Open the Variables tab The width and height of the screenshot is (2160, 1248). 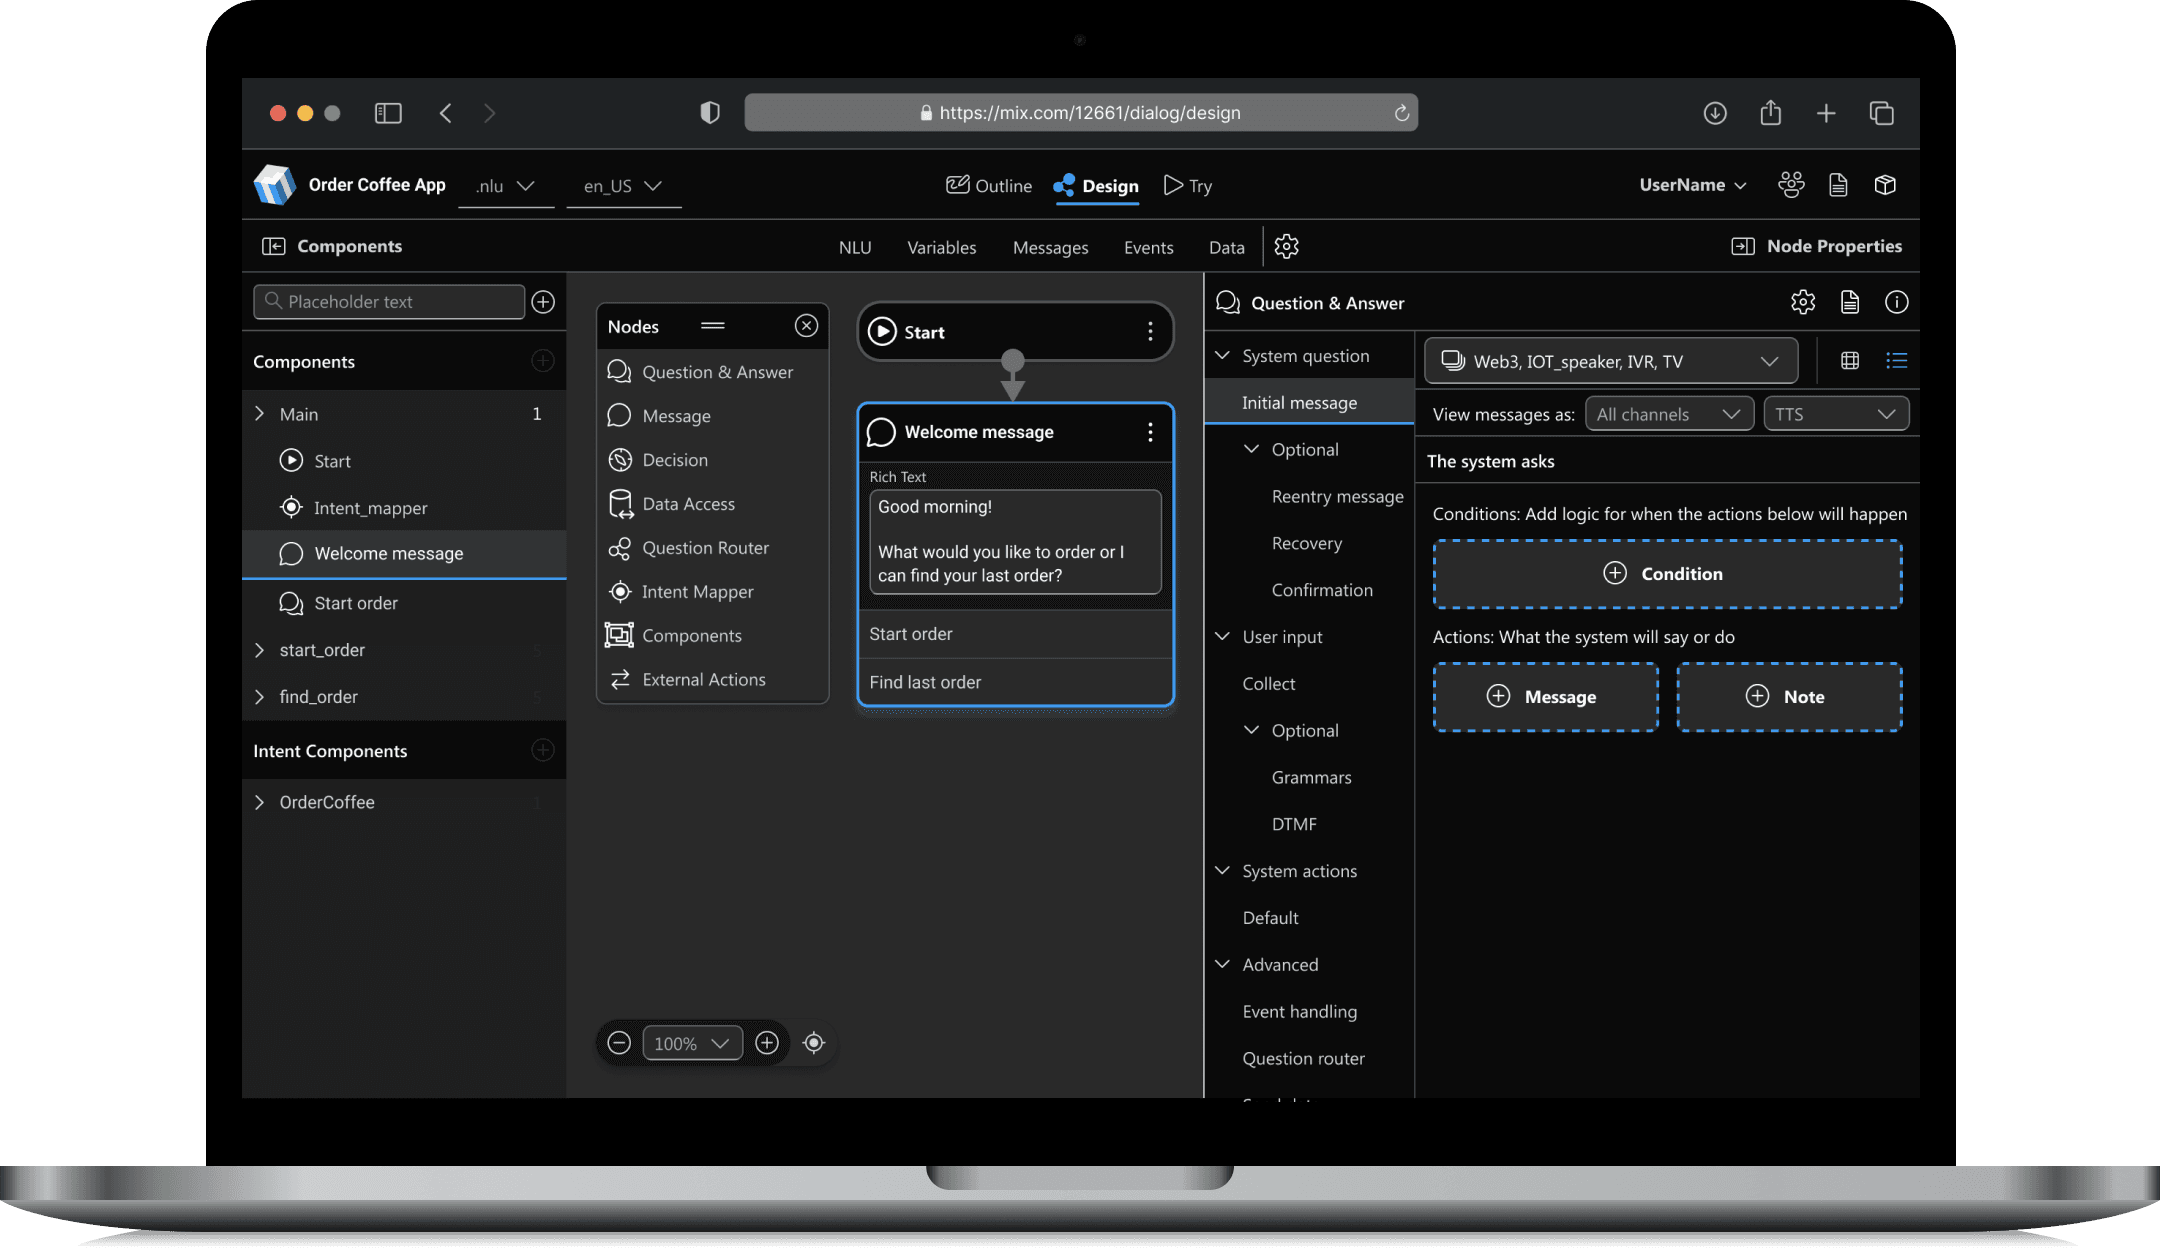[941, 248]
